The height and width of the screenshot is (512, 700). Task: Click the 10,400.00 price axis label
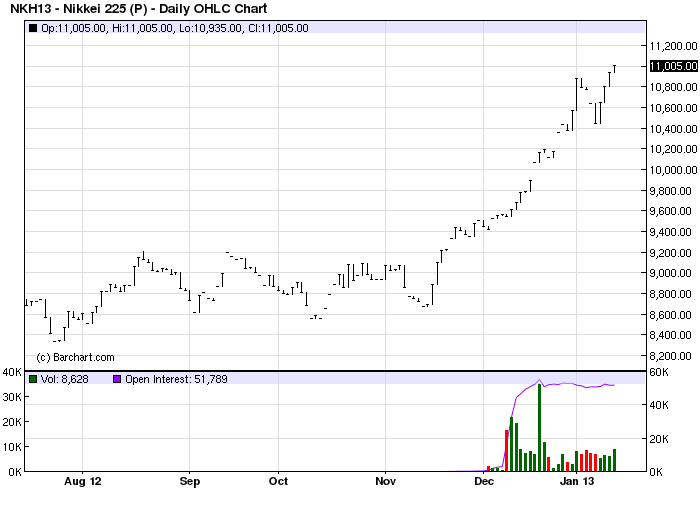673,129
